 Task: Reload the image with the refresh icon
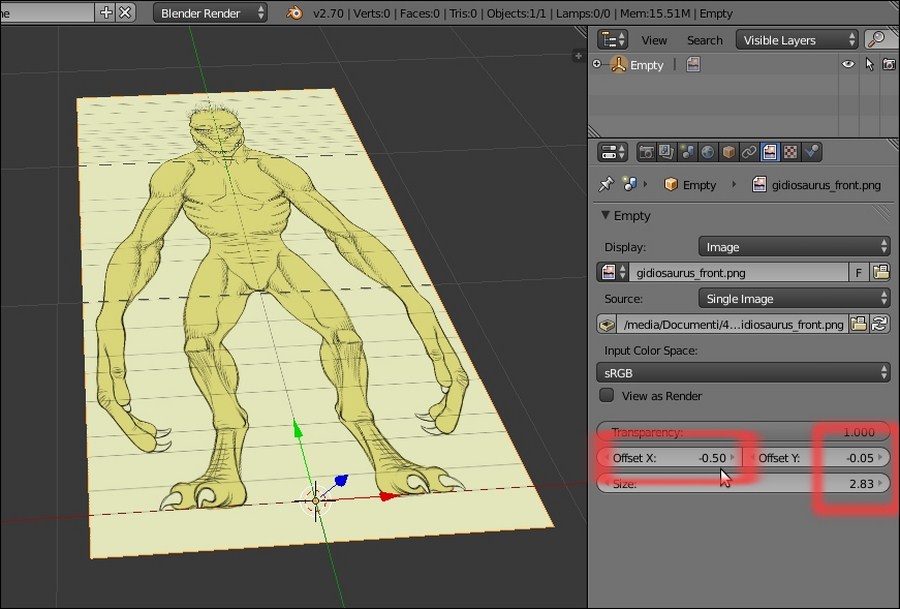(x=880, y=324)
